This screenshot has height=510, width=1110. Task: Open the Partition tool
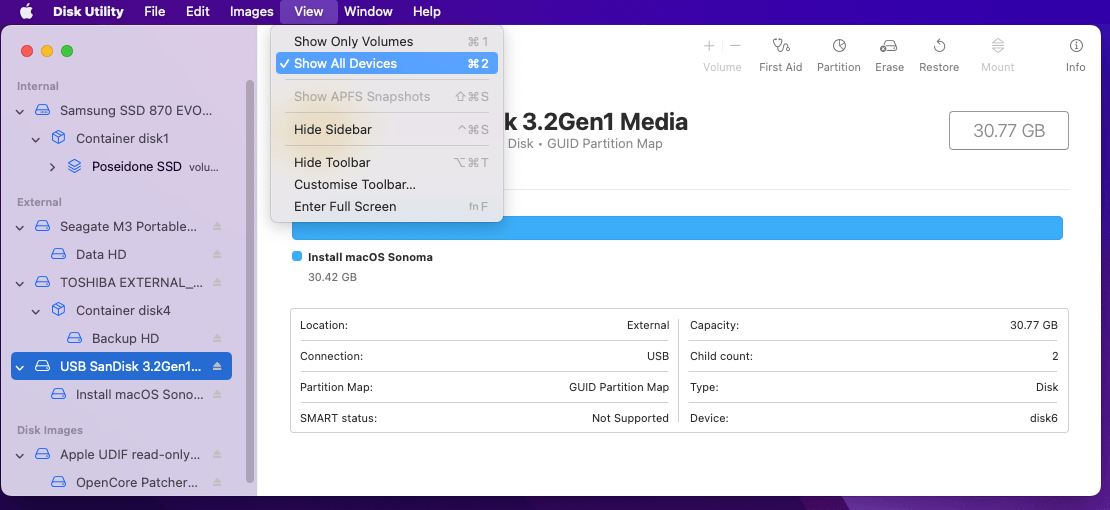(838, 47)
